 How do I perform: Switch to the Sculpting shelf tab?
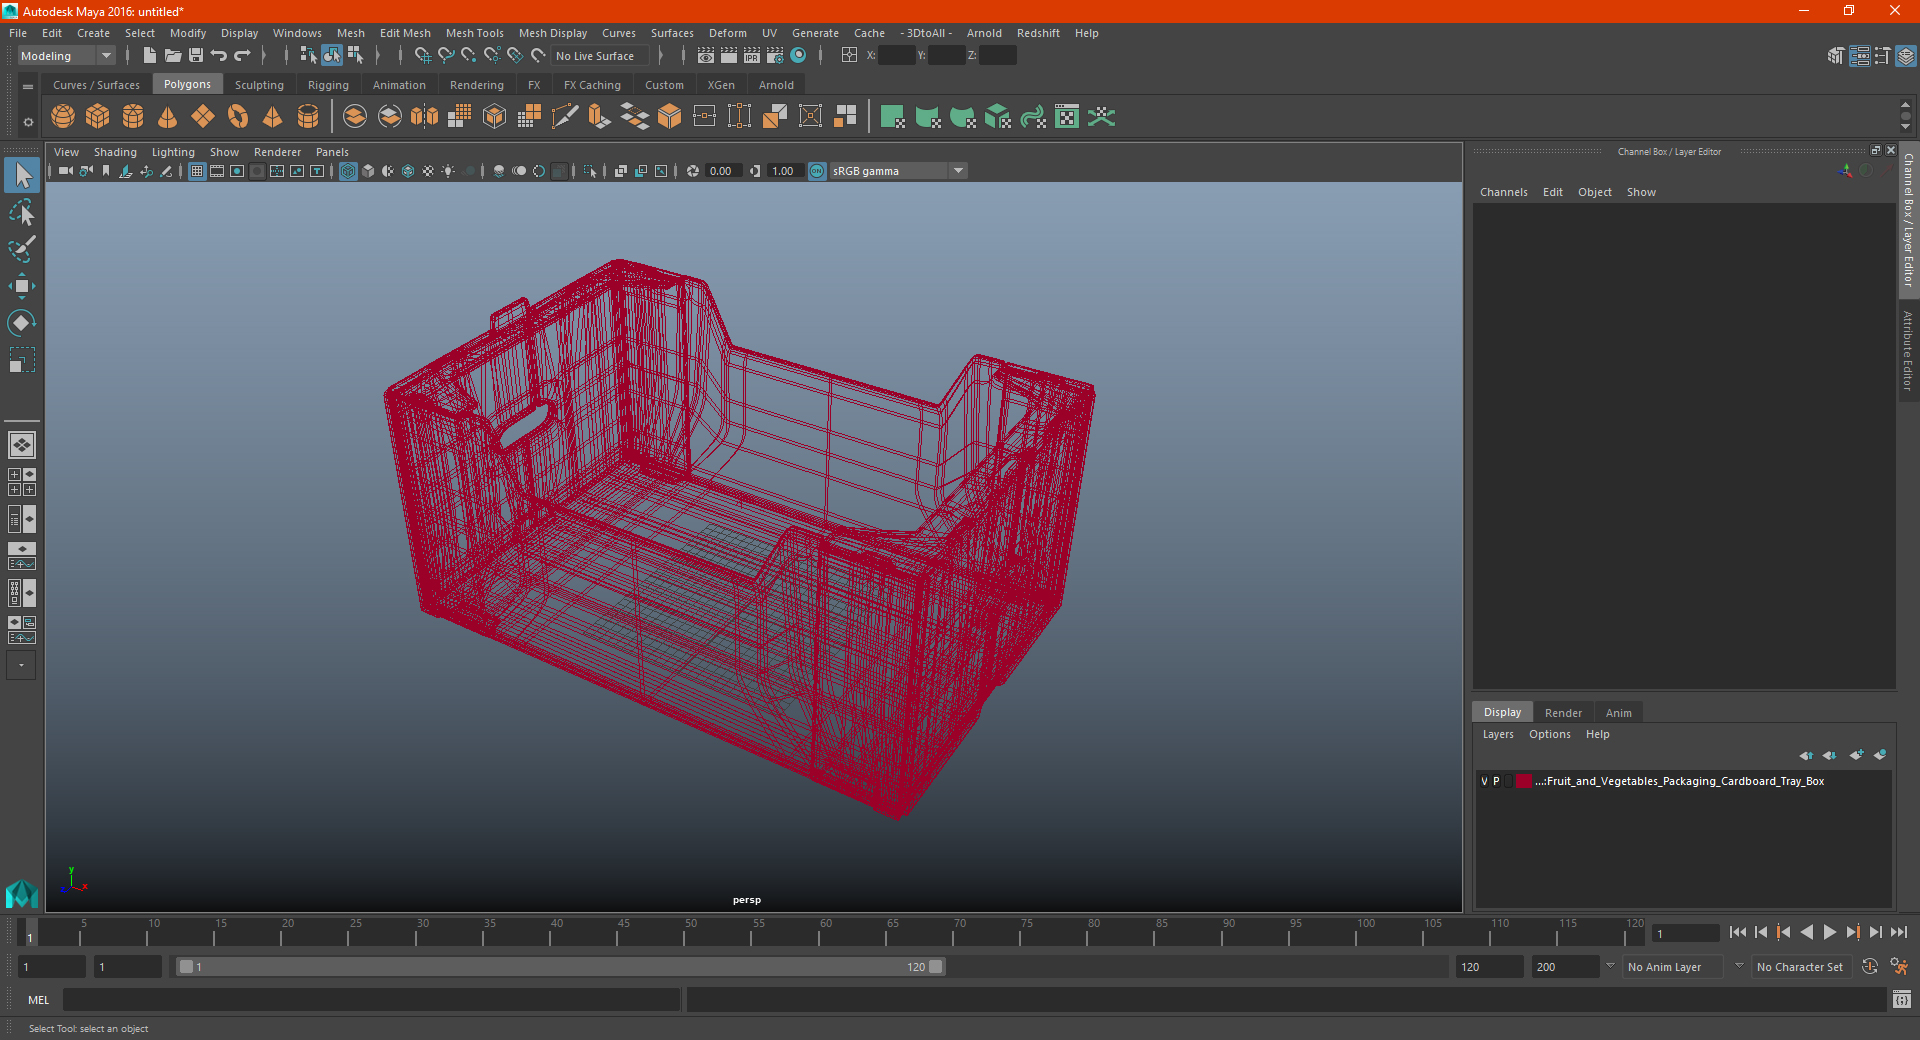259,85
